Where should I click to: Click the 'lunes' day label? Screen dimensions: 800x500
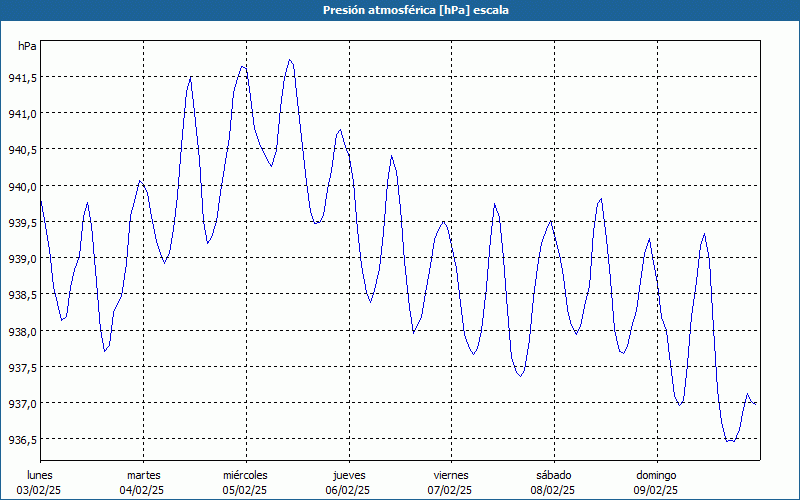point(39,475)
